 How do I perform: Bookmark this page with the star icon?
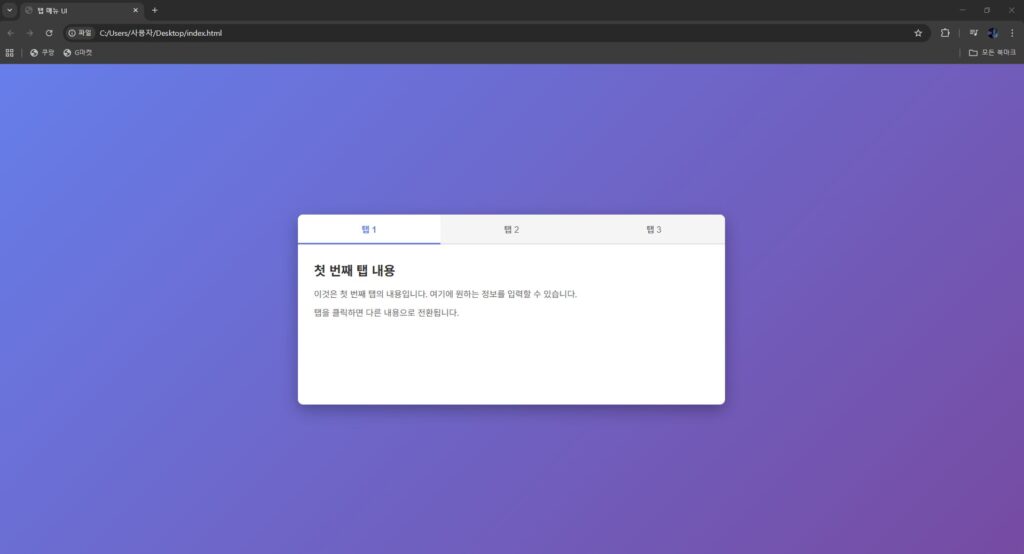918,33
